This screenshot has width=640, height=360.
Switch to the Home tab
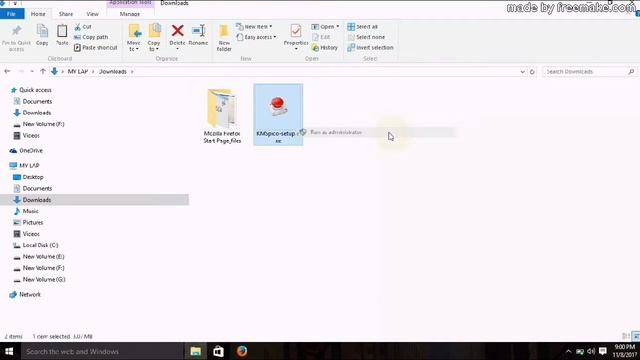(x=38, y=14)
